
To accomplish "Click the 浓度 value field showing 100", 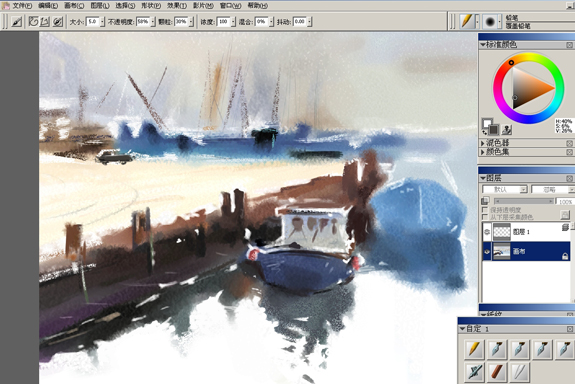I will click(223, 22).
